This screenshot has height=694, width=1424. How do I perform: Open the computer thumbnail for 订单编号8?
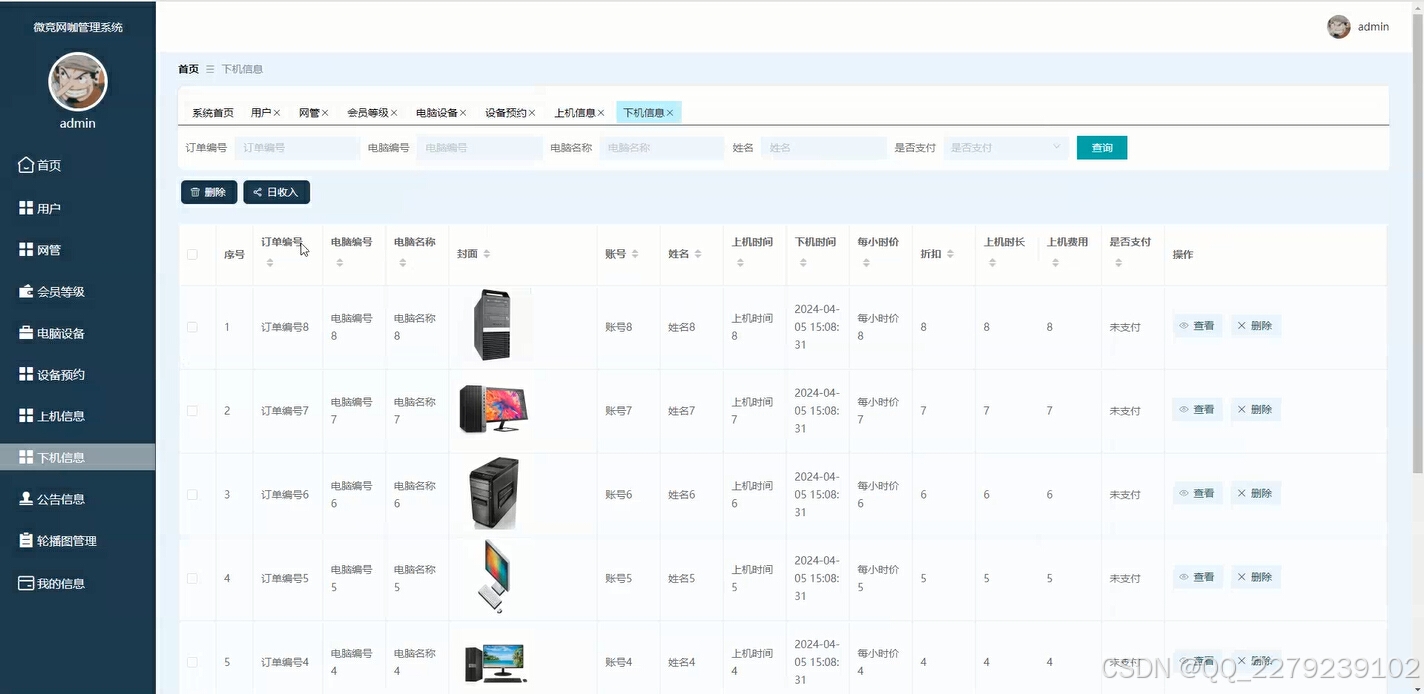coord(493,326)
